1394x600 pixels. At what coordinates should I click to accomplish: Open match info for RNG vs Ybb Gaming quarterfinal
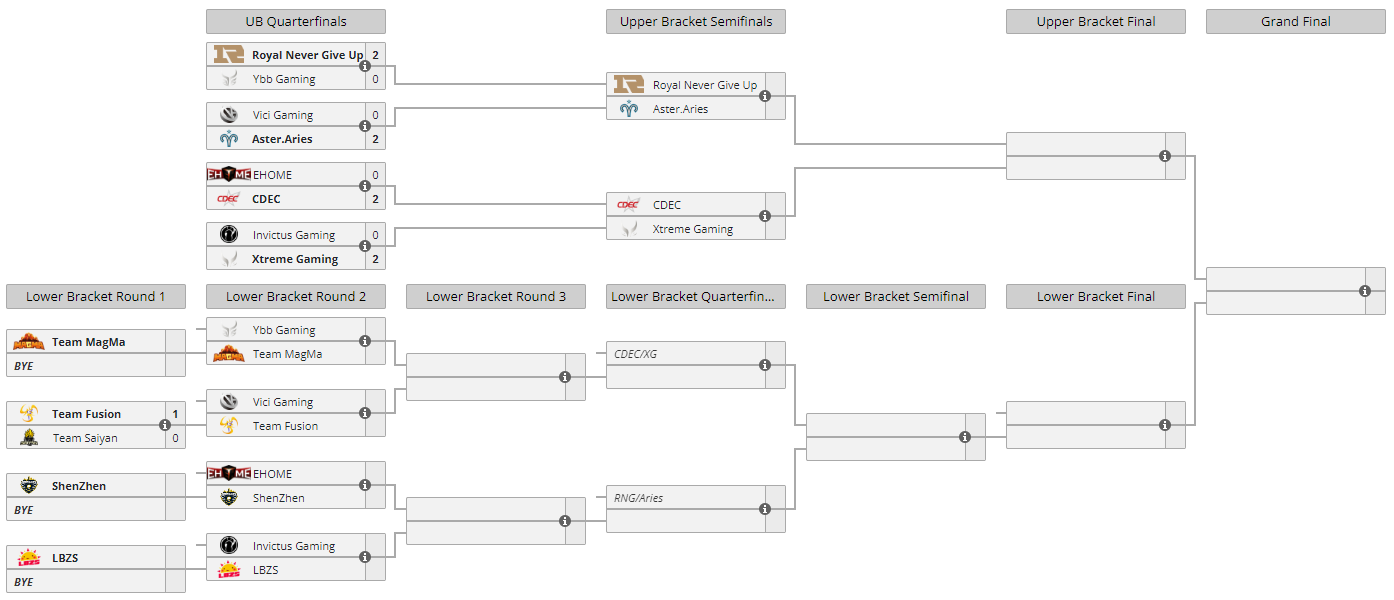pos(365,67)
